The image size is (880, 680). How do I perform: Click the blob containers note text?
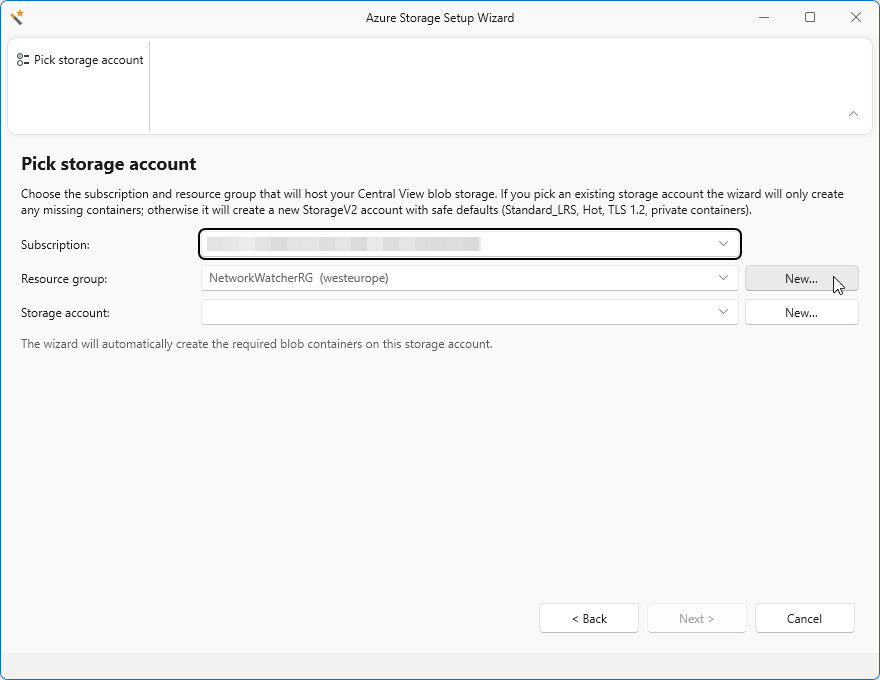(x=256, y=343)
